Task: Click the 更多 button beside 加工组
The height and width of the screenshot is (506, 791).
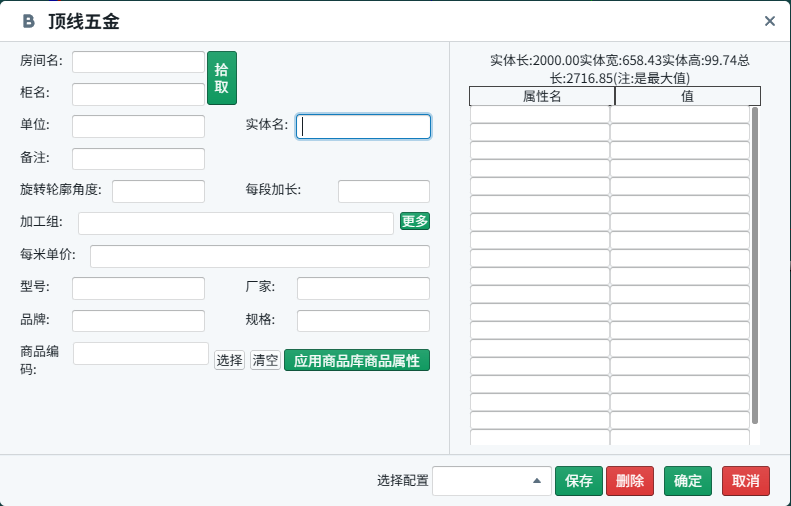Action: point(415,221)
